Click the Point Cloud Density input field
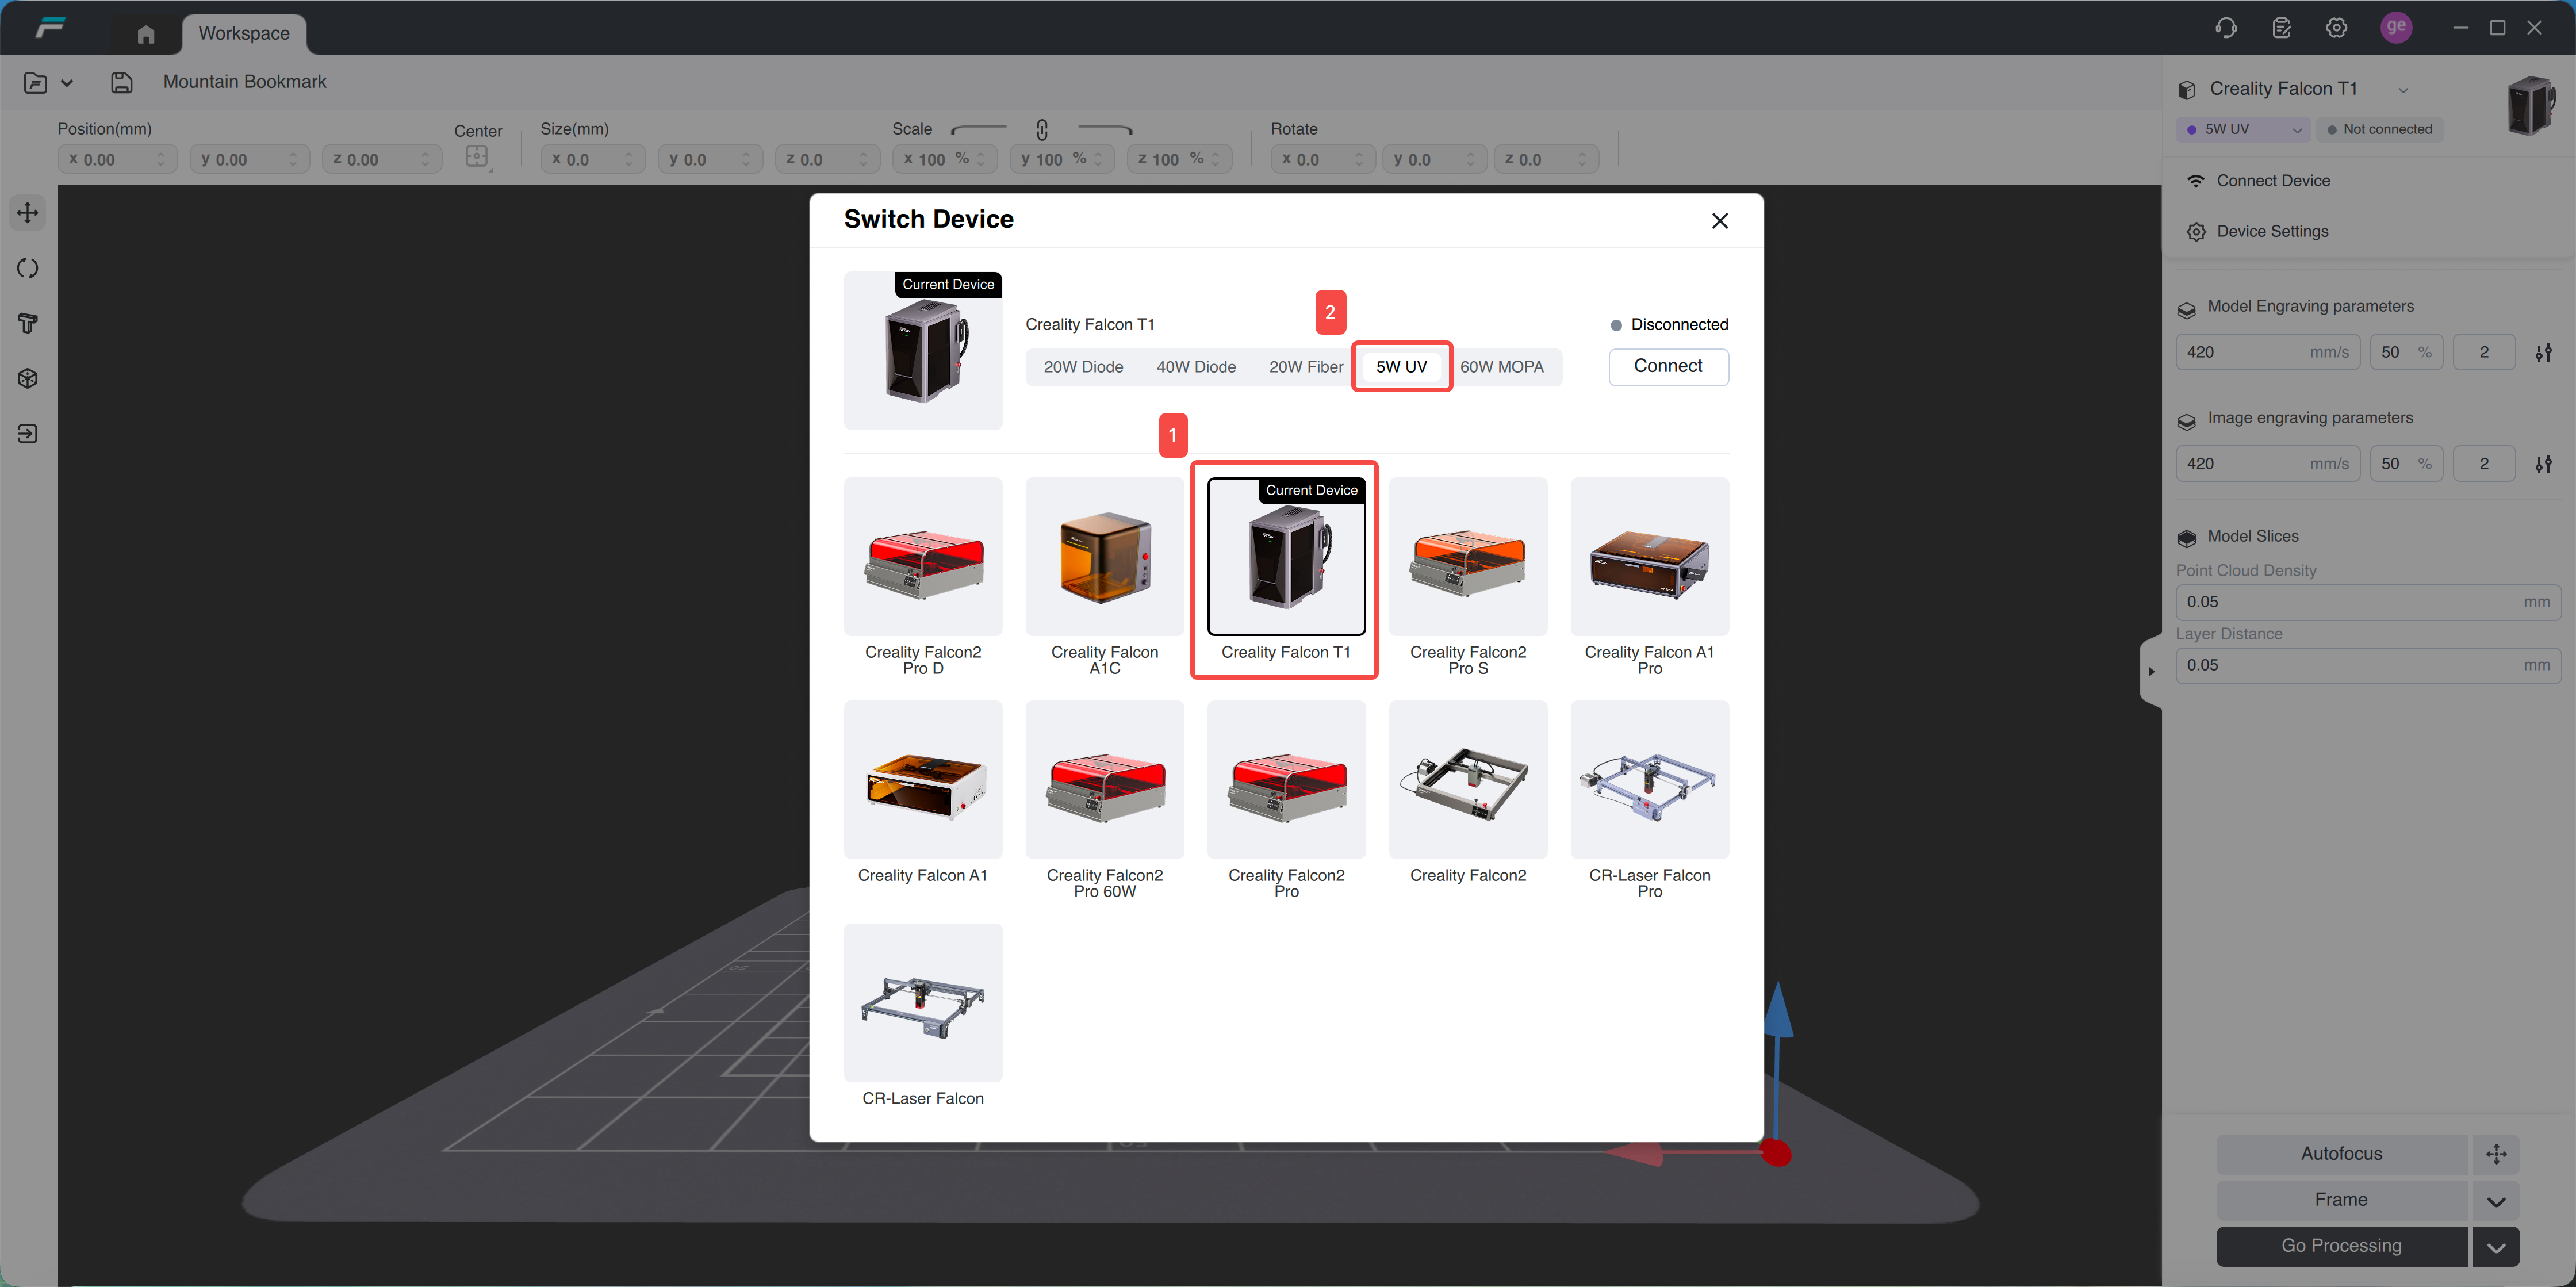 (2368, 602)
